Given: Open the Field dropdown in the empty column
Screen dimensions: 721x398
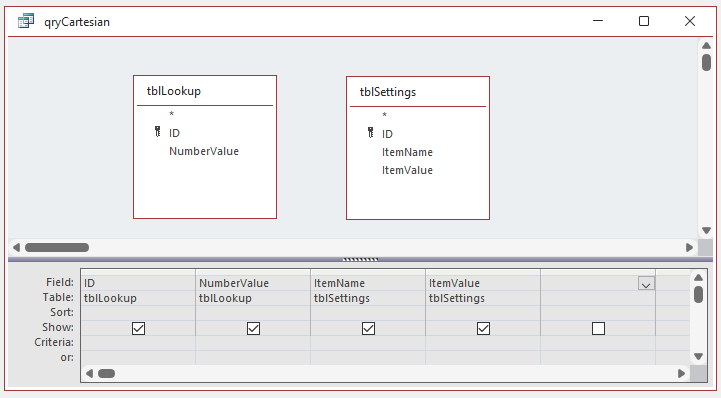Looking at the screenshot, I should [x=646, y=284].
